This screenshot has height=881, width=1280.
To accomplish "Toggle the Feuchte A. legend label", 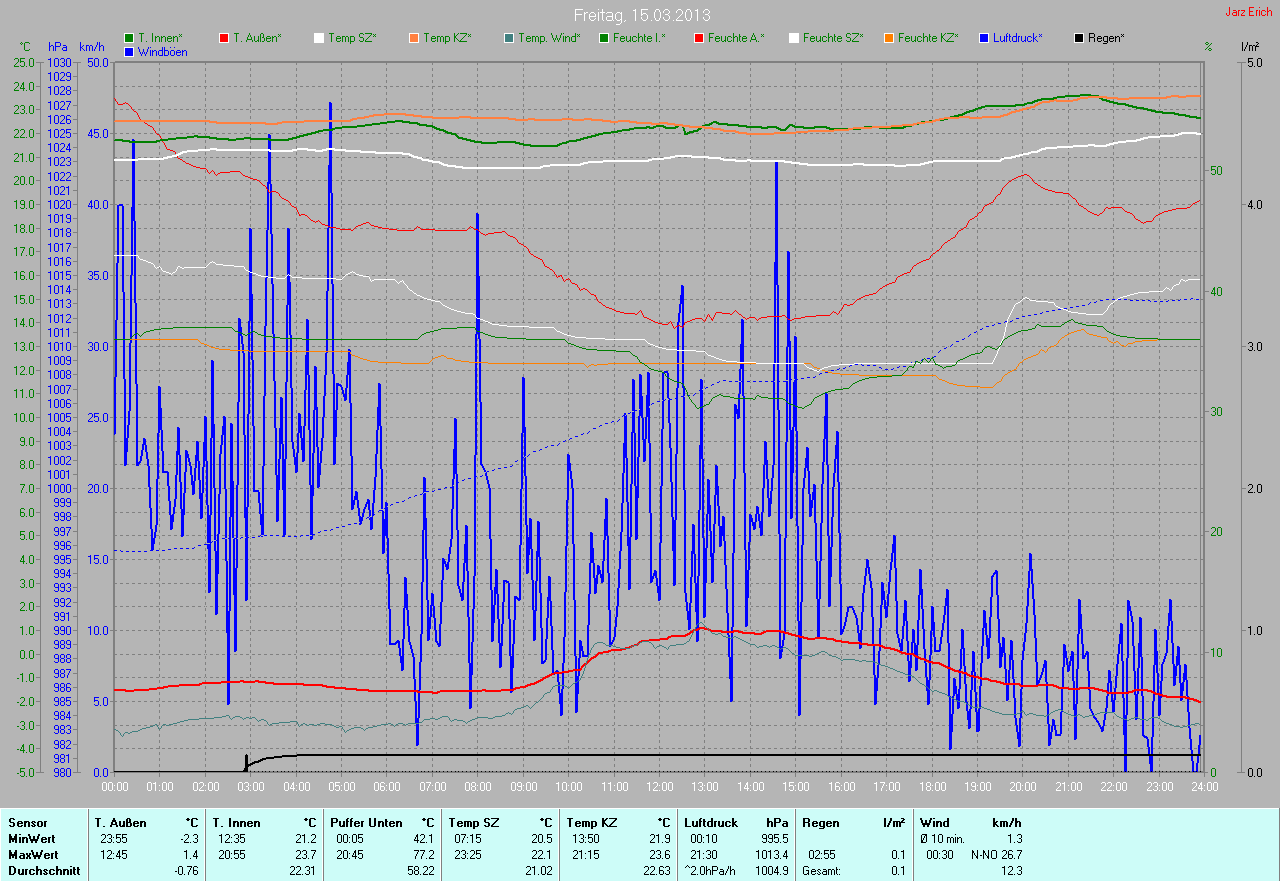I will point(735,38).
